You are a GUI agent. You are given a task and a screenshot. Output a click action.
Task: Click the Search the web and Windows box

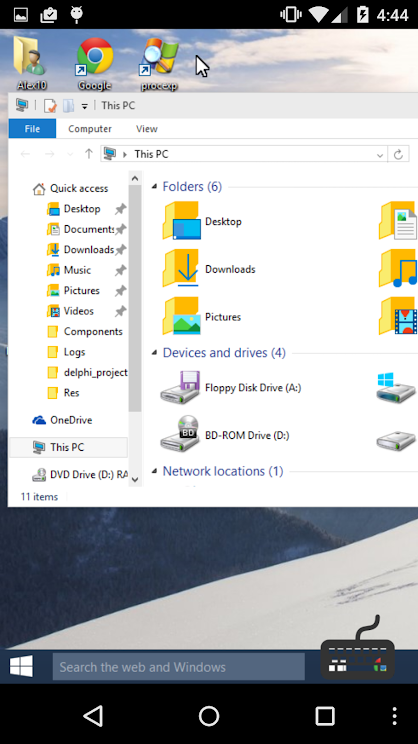point(178,667)
